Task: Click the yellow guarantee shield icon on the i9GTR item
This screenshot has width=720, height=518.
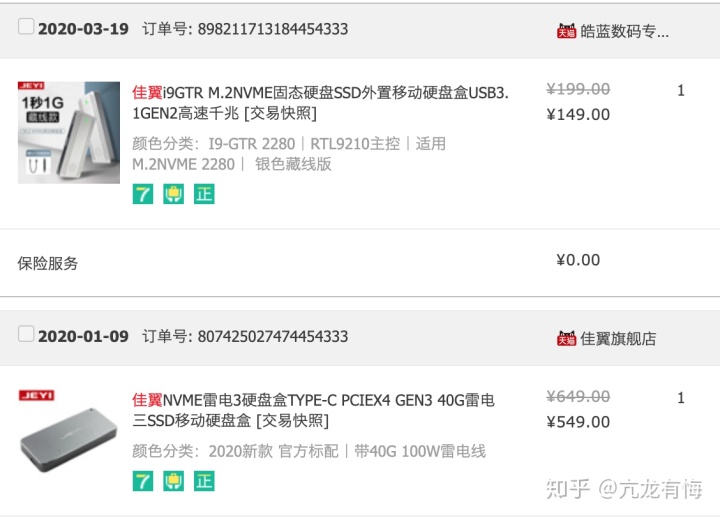Action: tap(174, 194)
